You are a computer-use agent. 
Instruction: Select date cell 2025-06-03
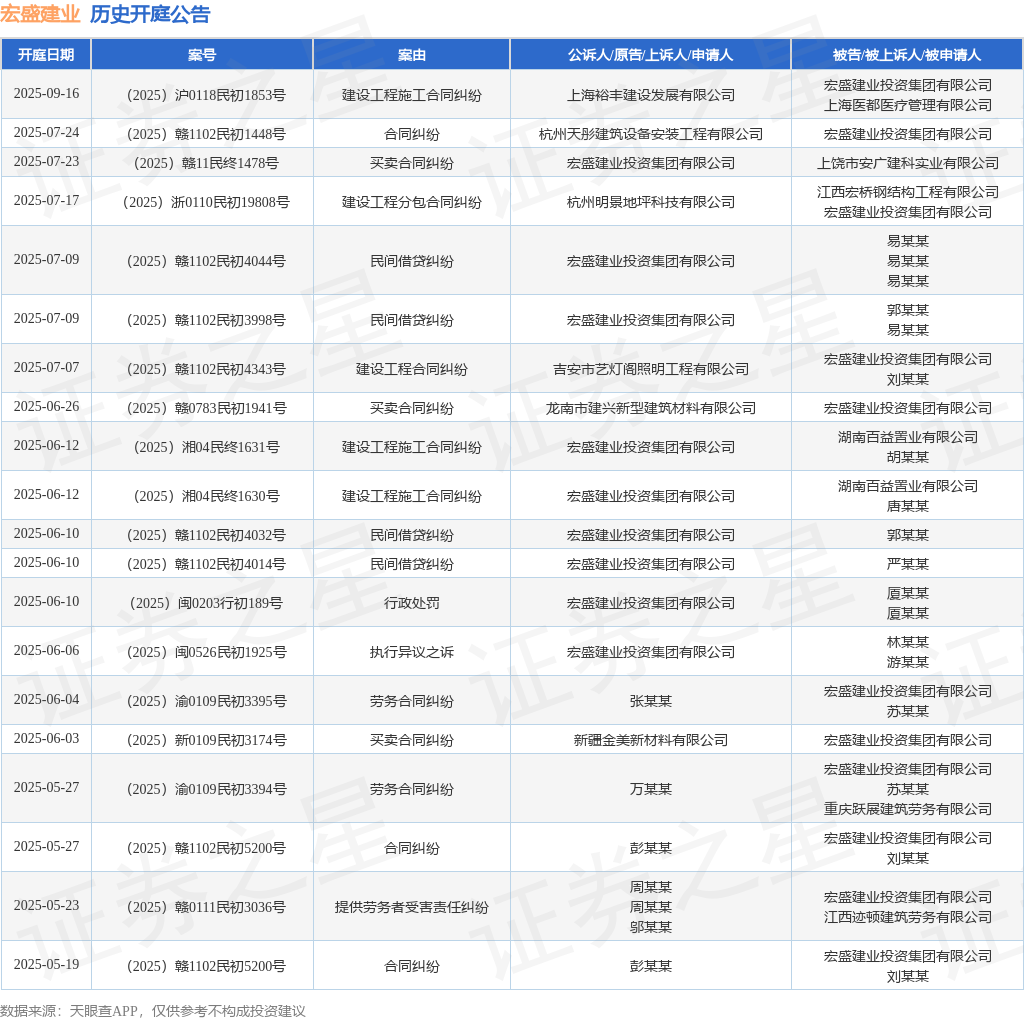pos(46,739)
